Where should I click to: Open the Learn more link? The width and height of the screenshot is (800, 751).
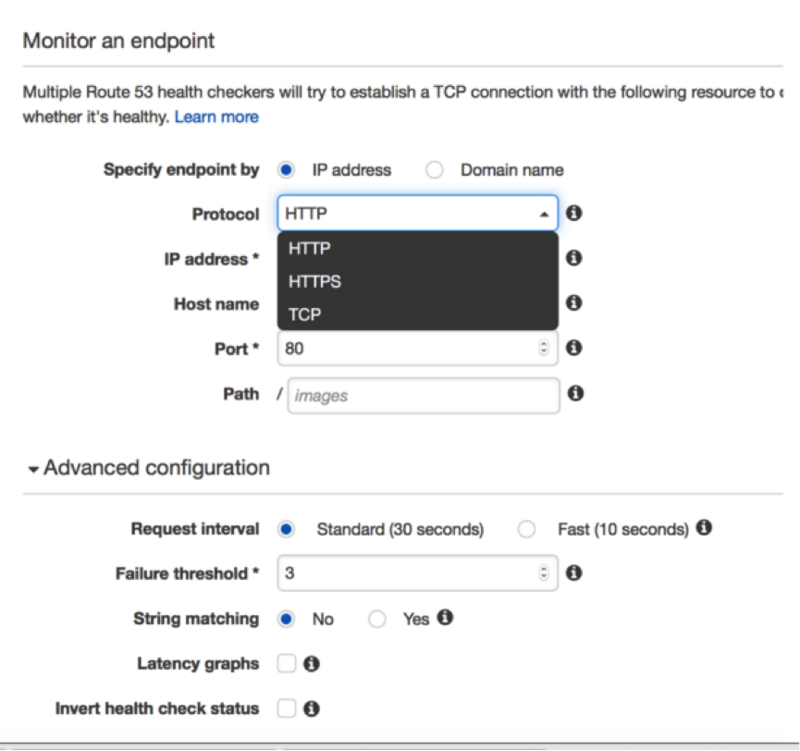(216, 117)
